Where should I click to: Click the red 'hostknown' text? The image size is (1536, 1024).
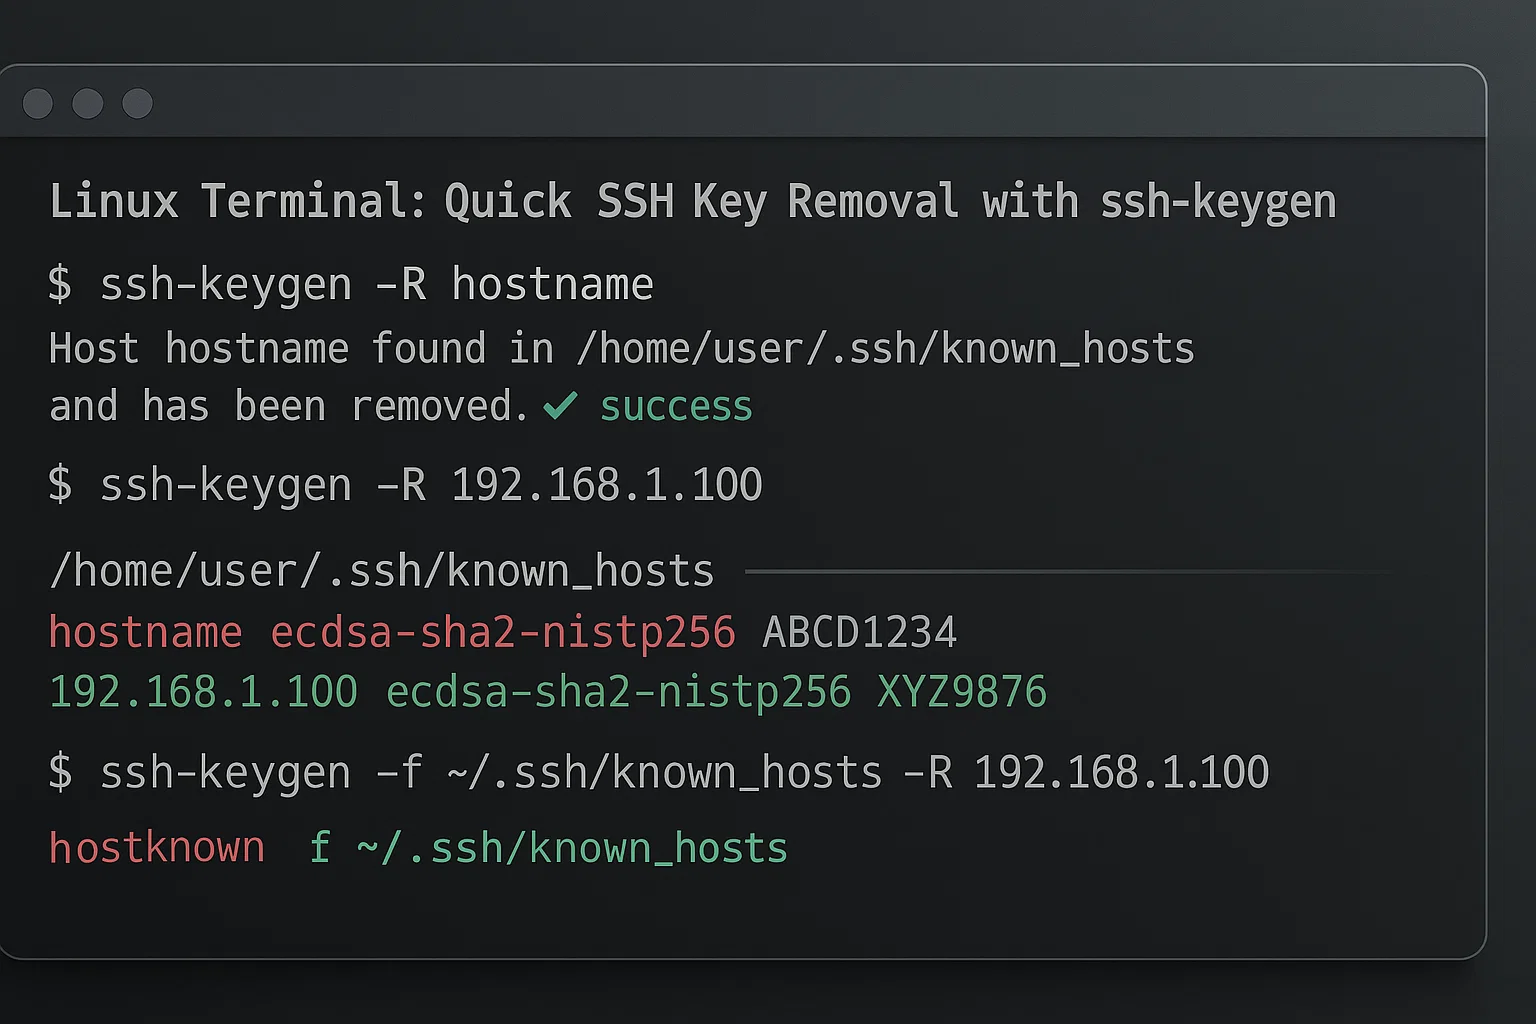157,848
